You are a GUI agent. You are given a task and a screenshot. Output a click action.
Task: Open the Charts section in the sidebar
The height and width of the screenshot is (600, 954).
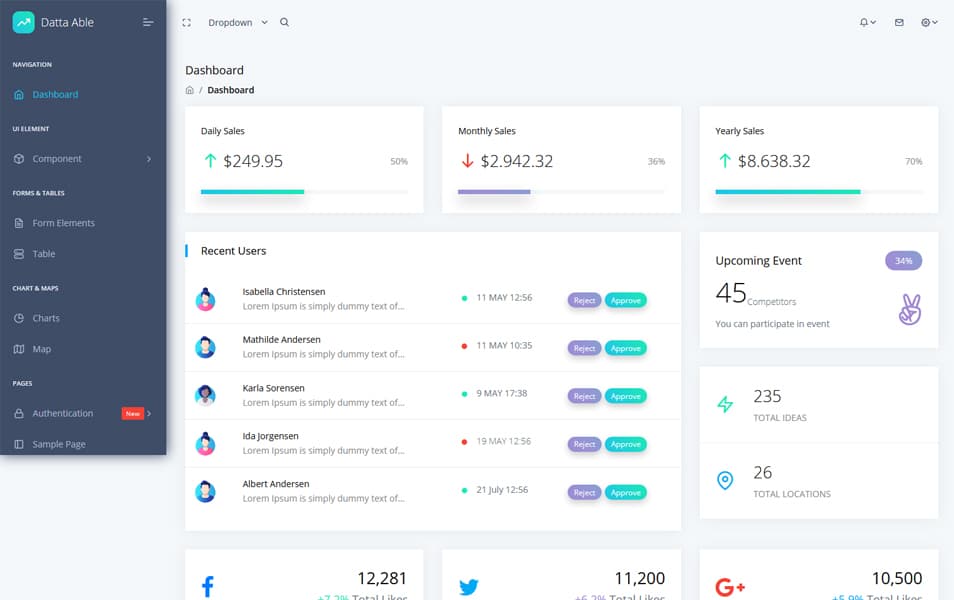pyautogui.click(x=45, y=318)
